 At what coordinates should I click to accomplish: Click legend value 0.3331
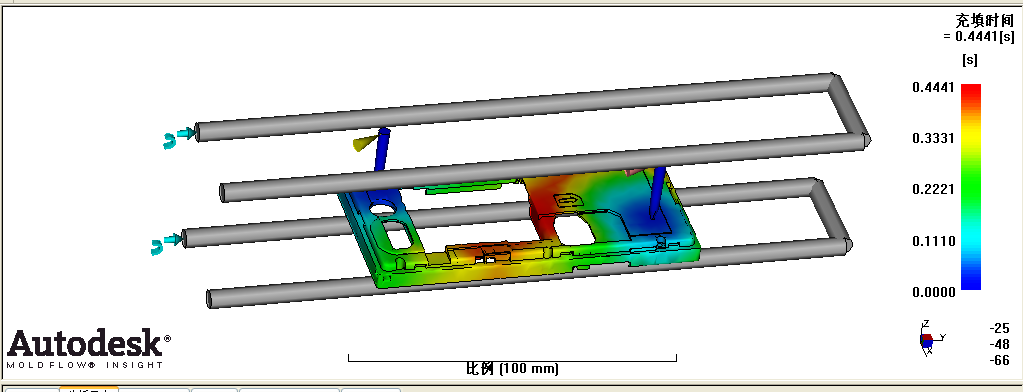coord(934,138)
